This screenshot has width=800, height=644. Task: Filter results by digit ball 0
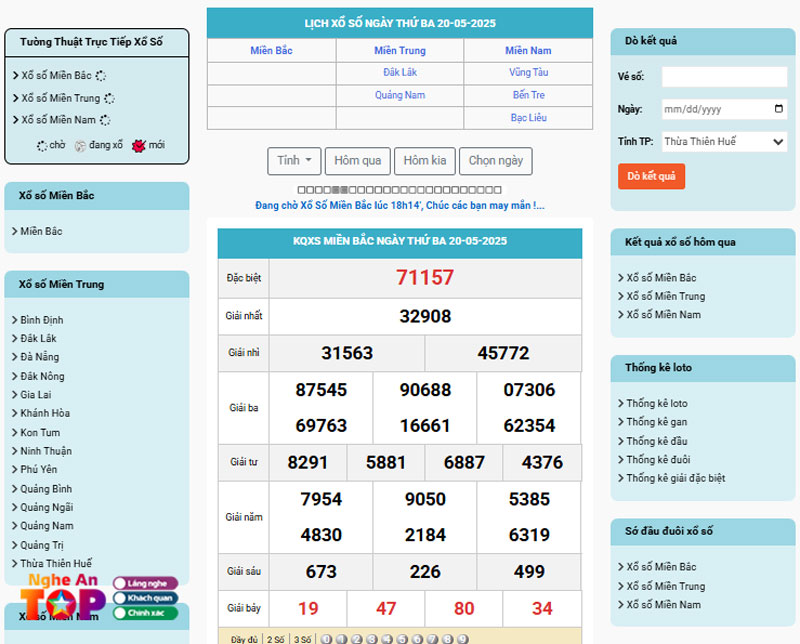327,638
